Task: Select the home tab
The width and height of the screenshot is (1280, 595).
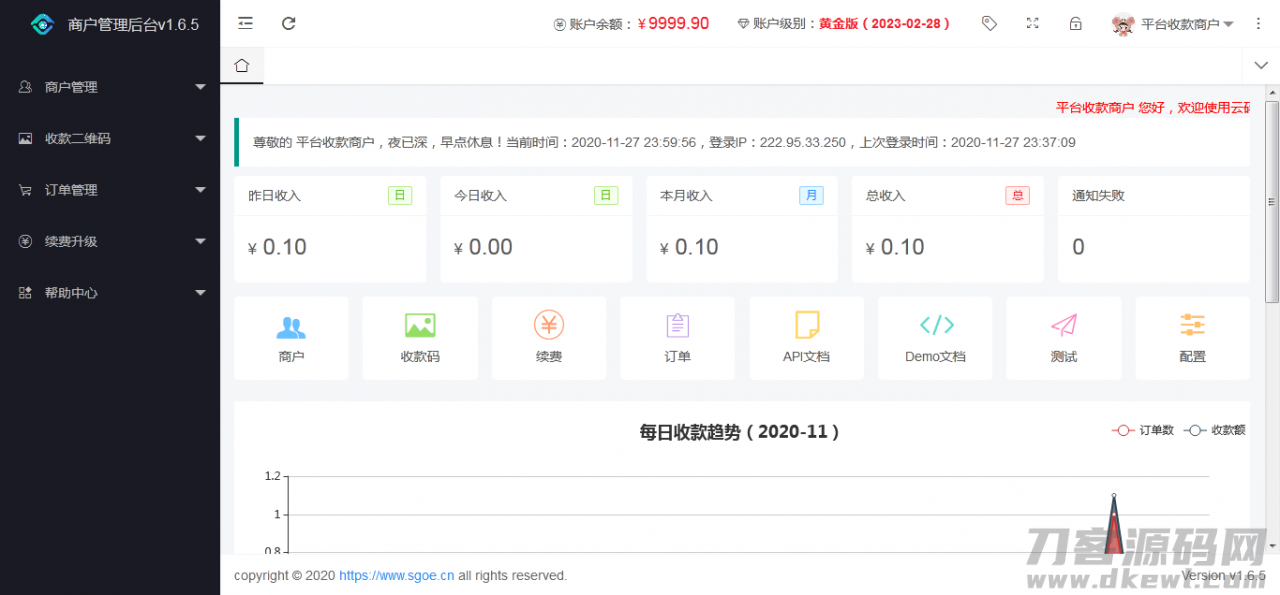Action: point(241,66)
